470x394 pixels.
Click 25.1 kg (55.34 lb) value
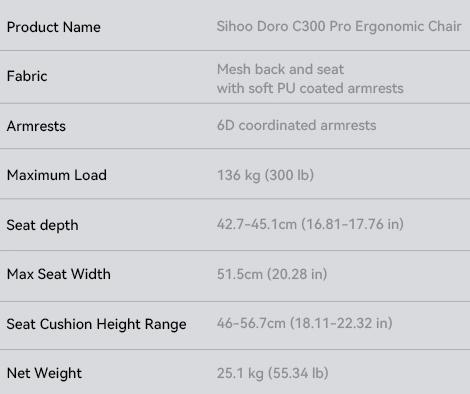[x=273, y=373]
